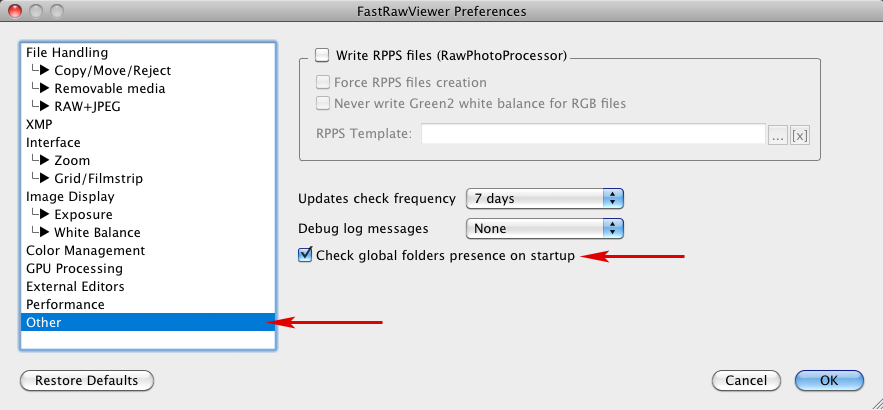Open the XMP preferences section
This screenshot has height=410, width=883.
point(39,124)
